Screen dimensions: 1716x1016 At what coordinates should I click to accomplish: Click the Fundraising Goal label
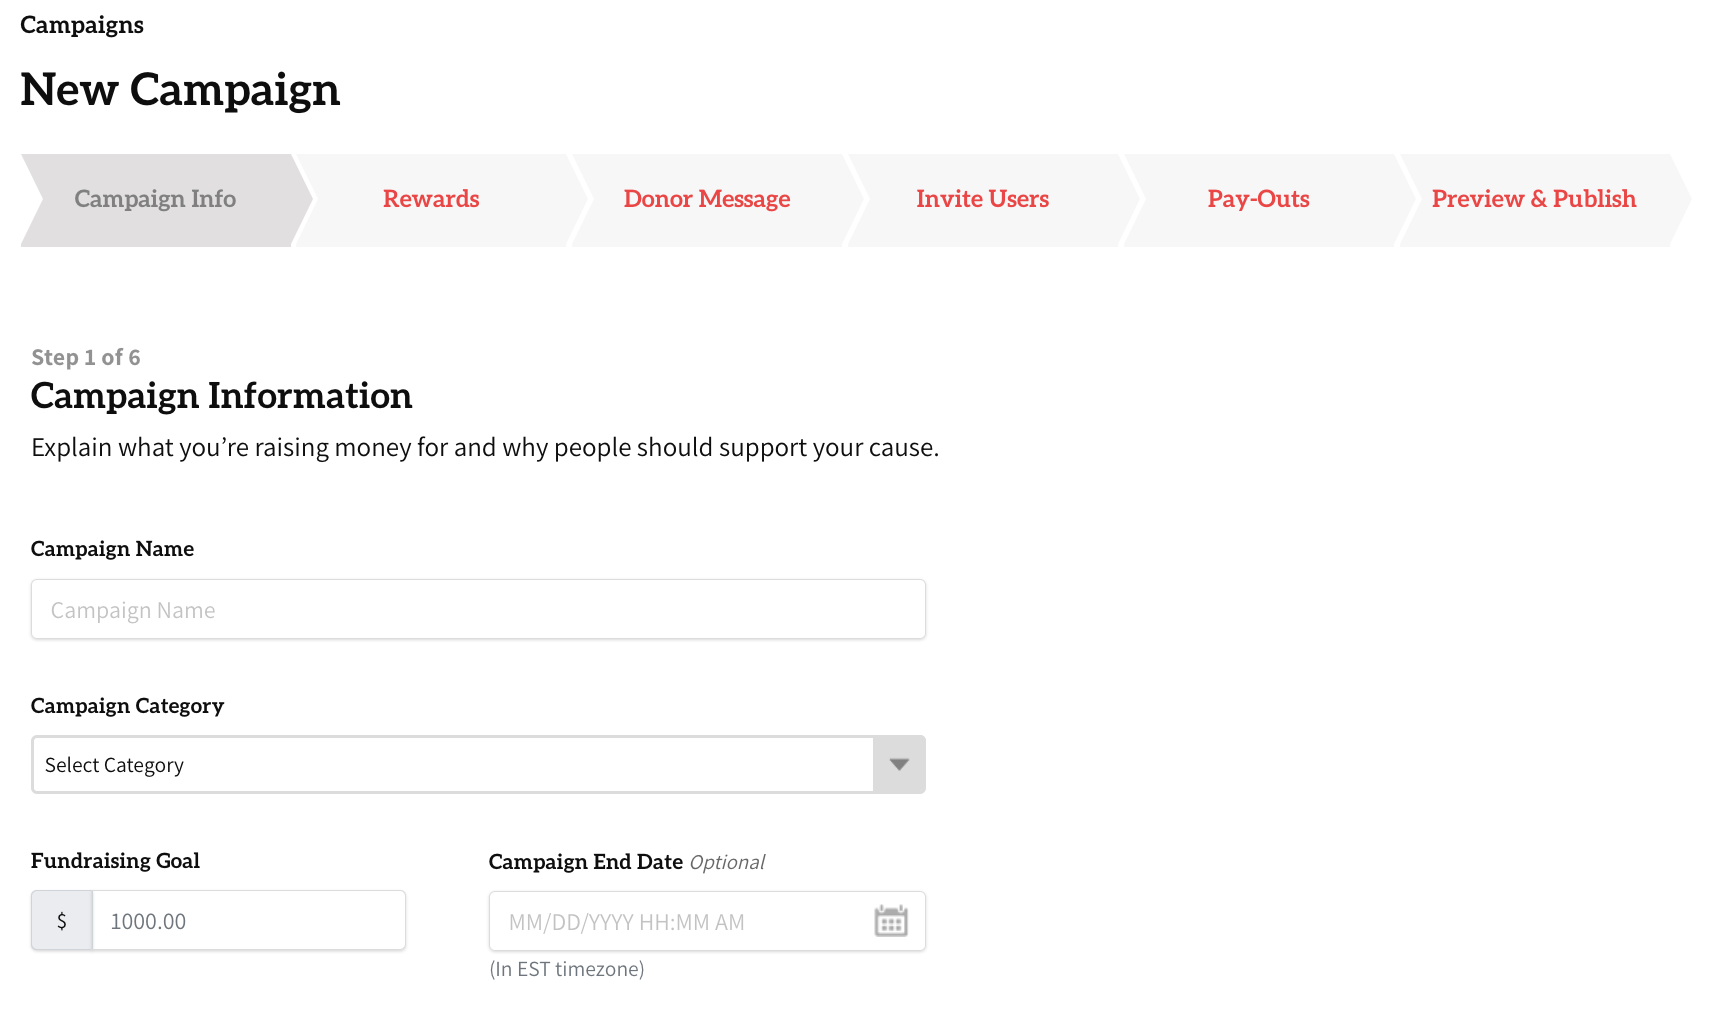click(115, 861)
